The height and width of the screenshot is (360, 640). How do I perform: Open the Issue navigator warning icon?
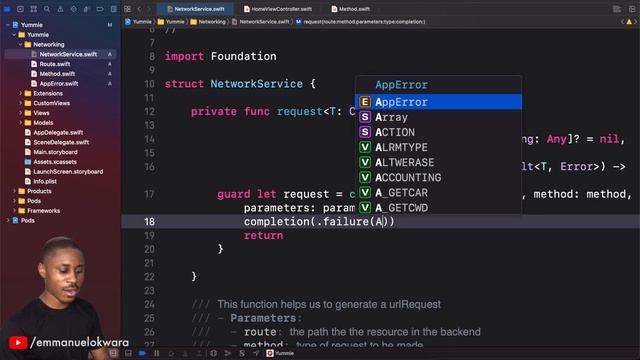pyautogui.click(x=60, y=9)
